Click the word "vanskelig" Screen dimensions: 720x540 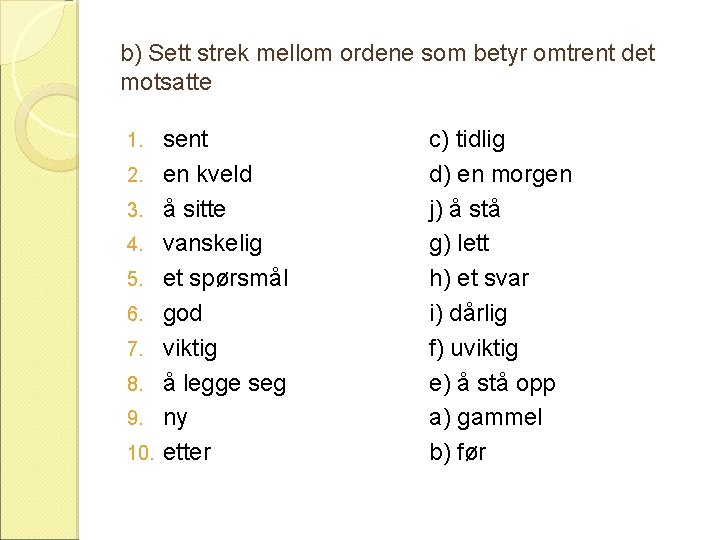coord(213,244)
